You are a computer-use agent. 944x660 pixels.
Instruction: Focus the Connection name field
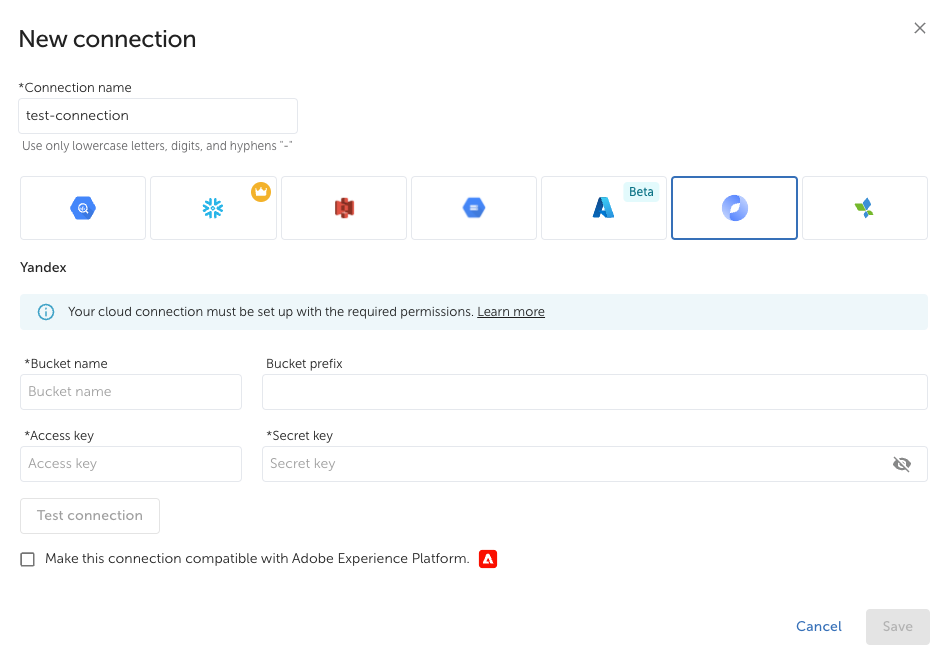158,116
